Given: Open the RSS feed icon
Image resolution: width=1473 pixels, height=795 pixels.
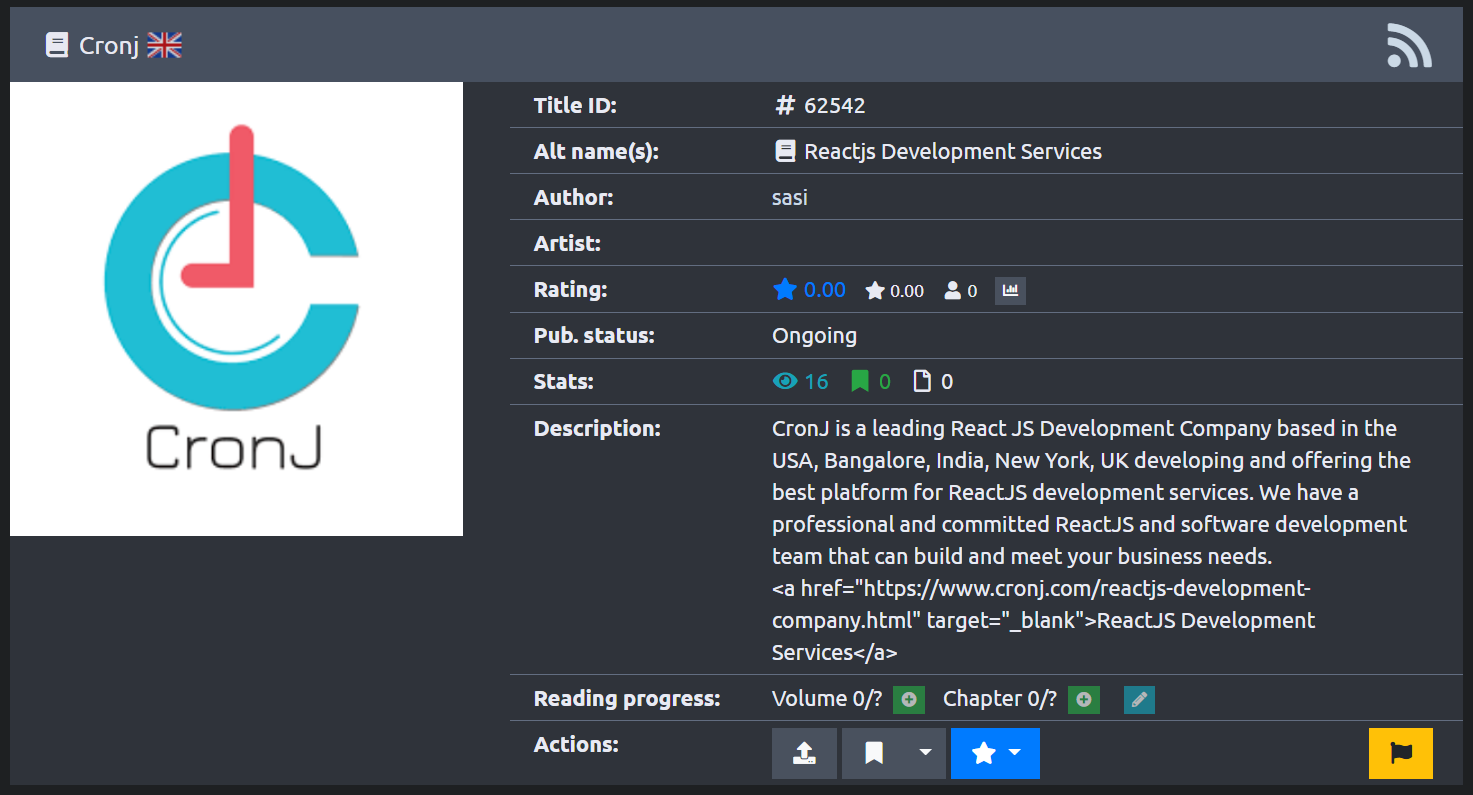Looking at the screenshot, I should (x=1409, y=45).
